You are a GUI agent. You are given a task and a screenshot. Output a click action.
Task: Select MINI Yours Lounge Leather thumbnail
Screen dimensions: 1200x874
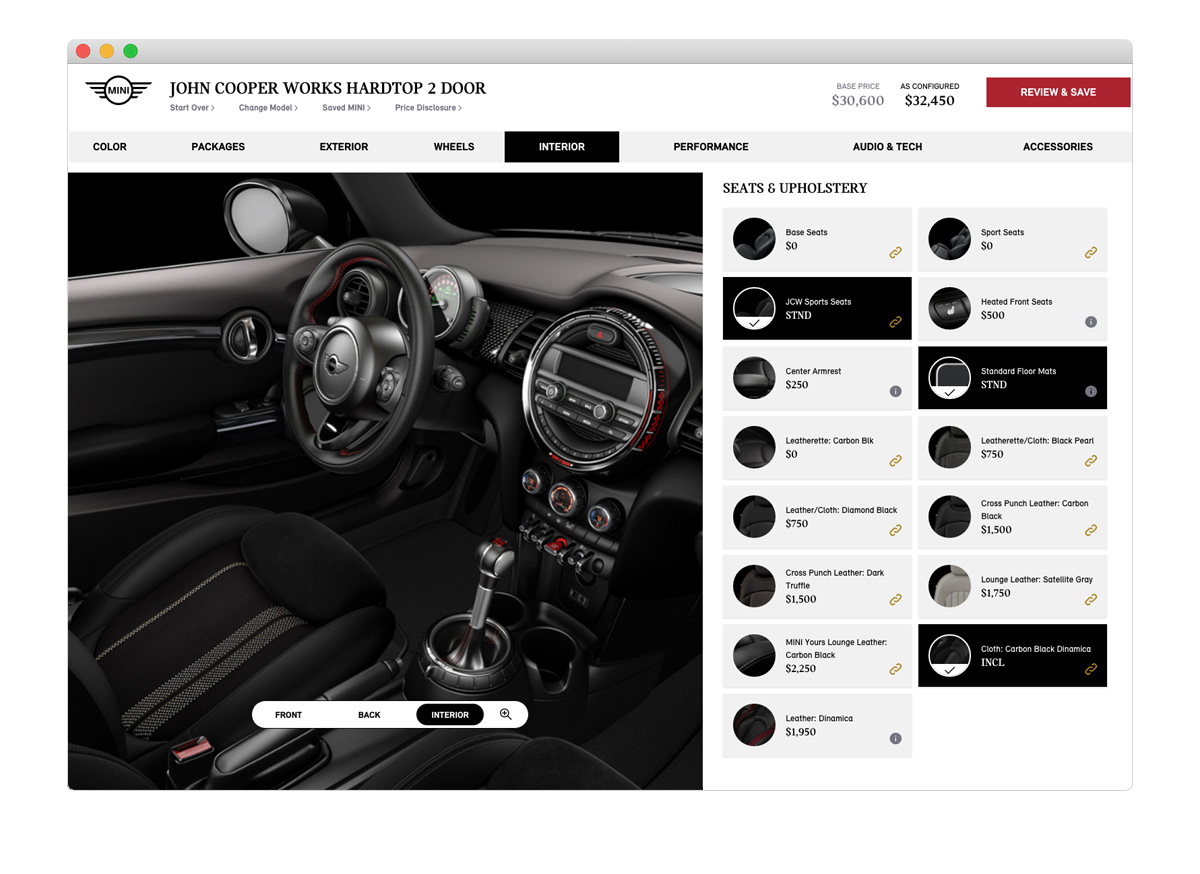(x=754, y=655)
